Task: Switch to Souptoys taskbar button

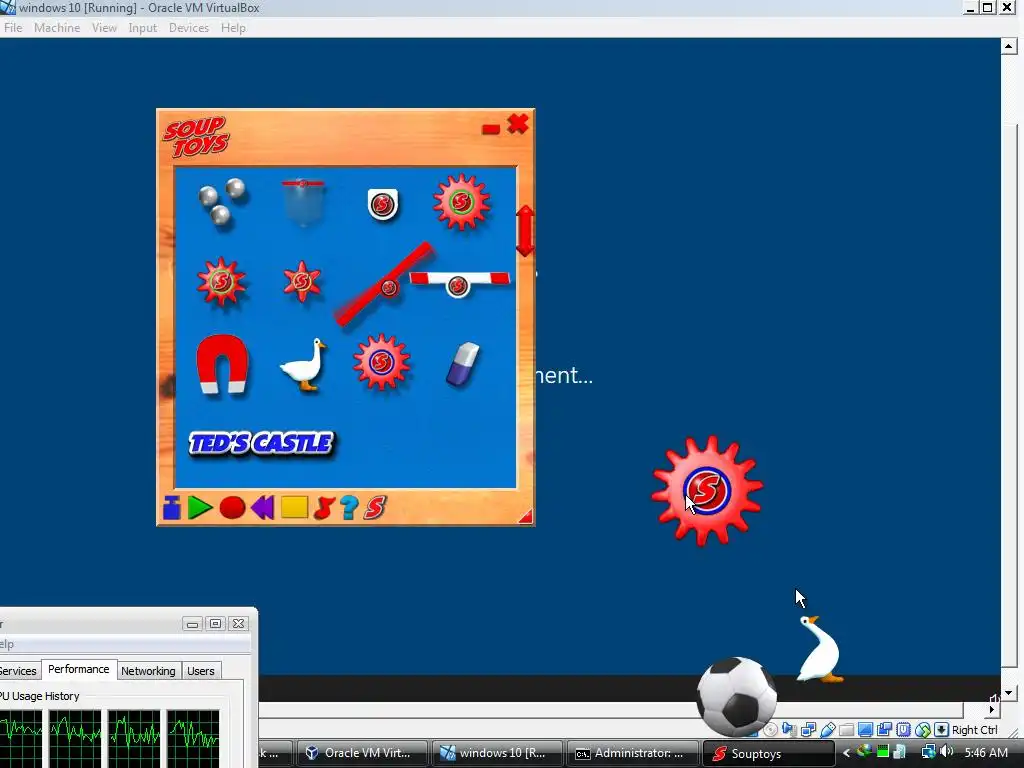Action: click(x=767, y=753)
